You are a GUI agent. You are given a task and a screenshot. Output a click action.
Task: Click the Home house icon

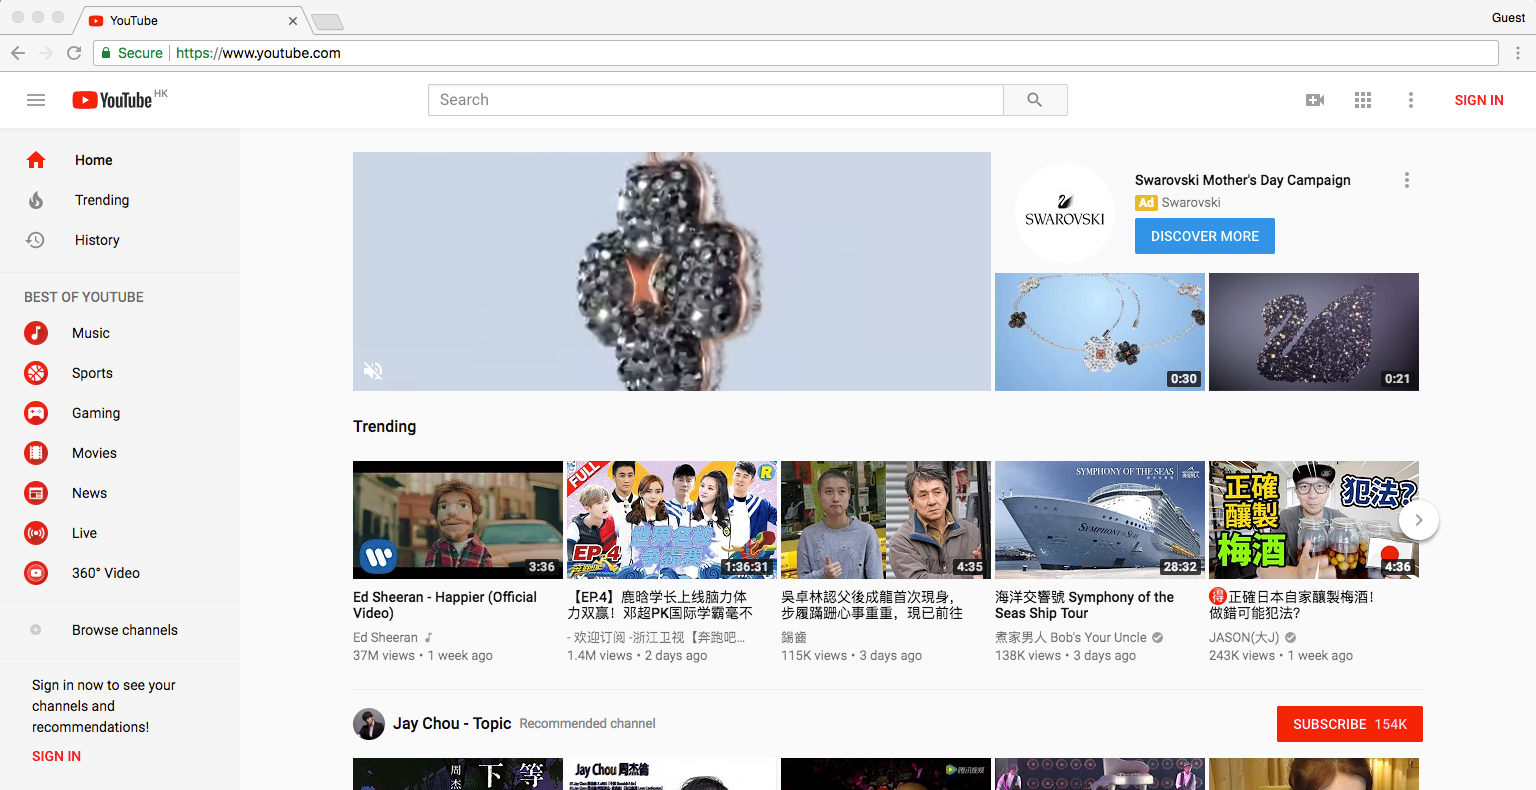(x=36, y=160)
